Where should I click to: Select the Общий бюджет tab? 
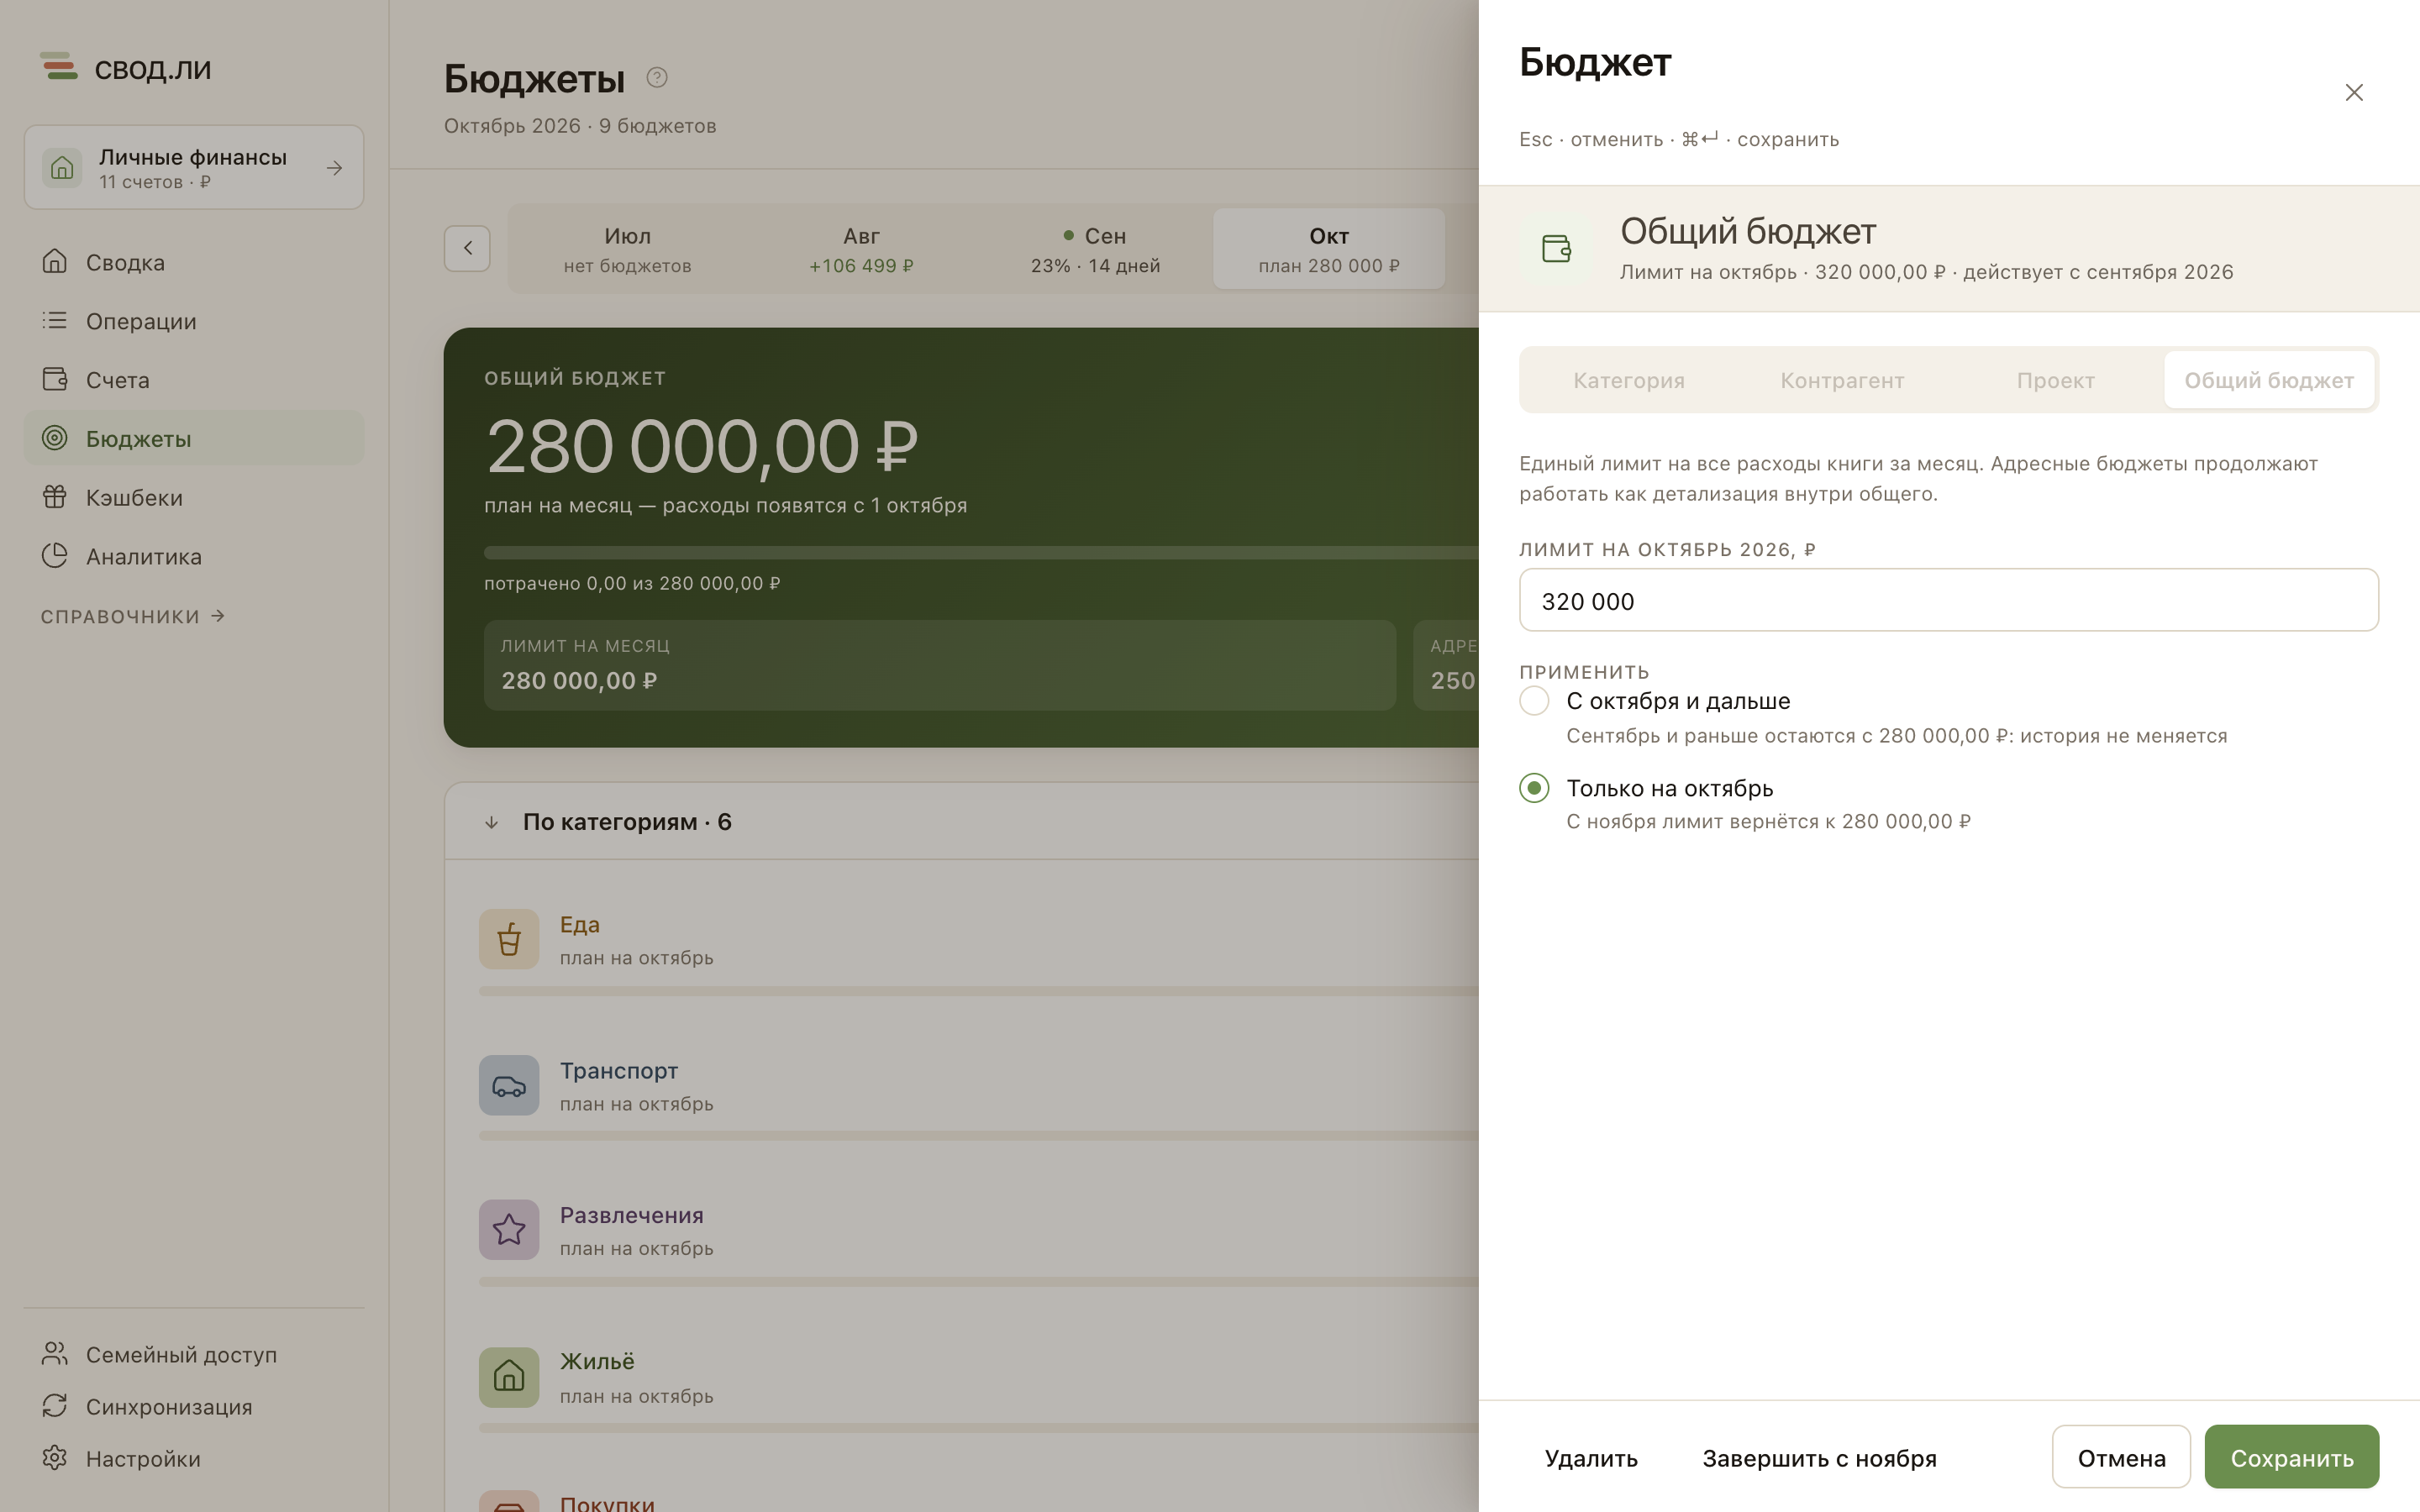(2269, 380)
